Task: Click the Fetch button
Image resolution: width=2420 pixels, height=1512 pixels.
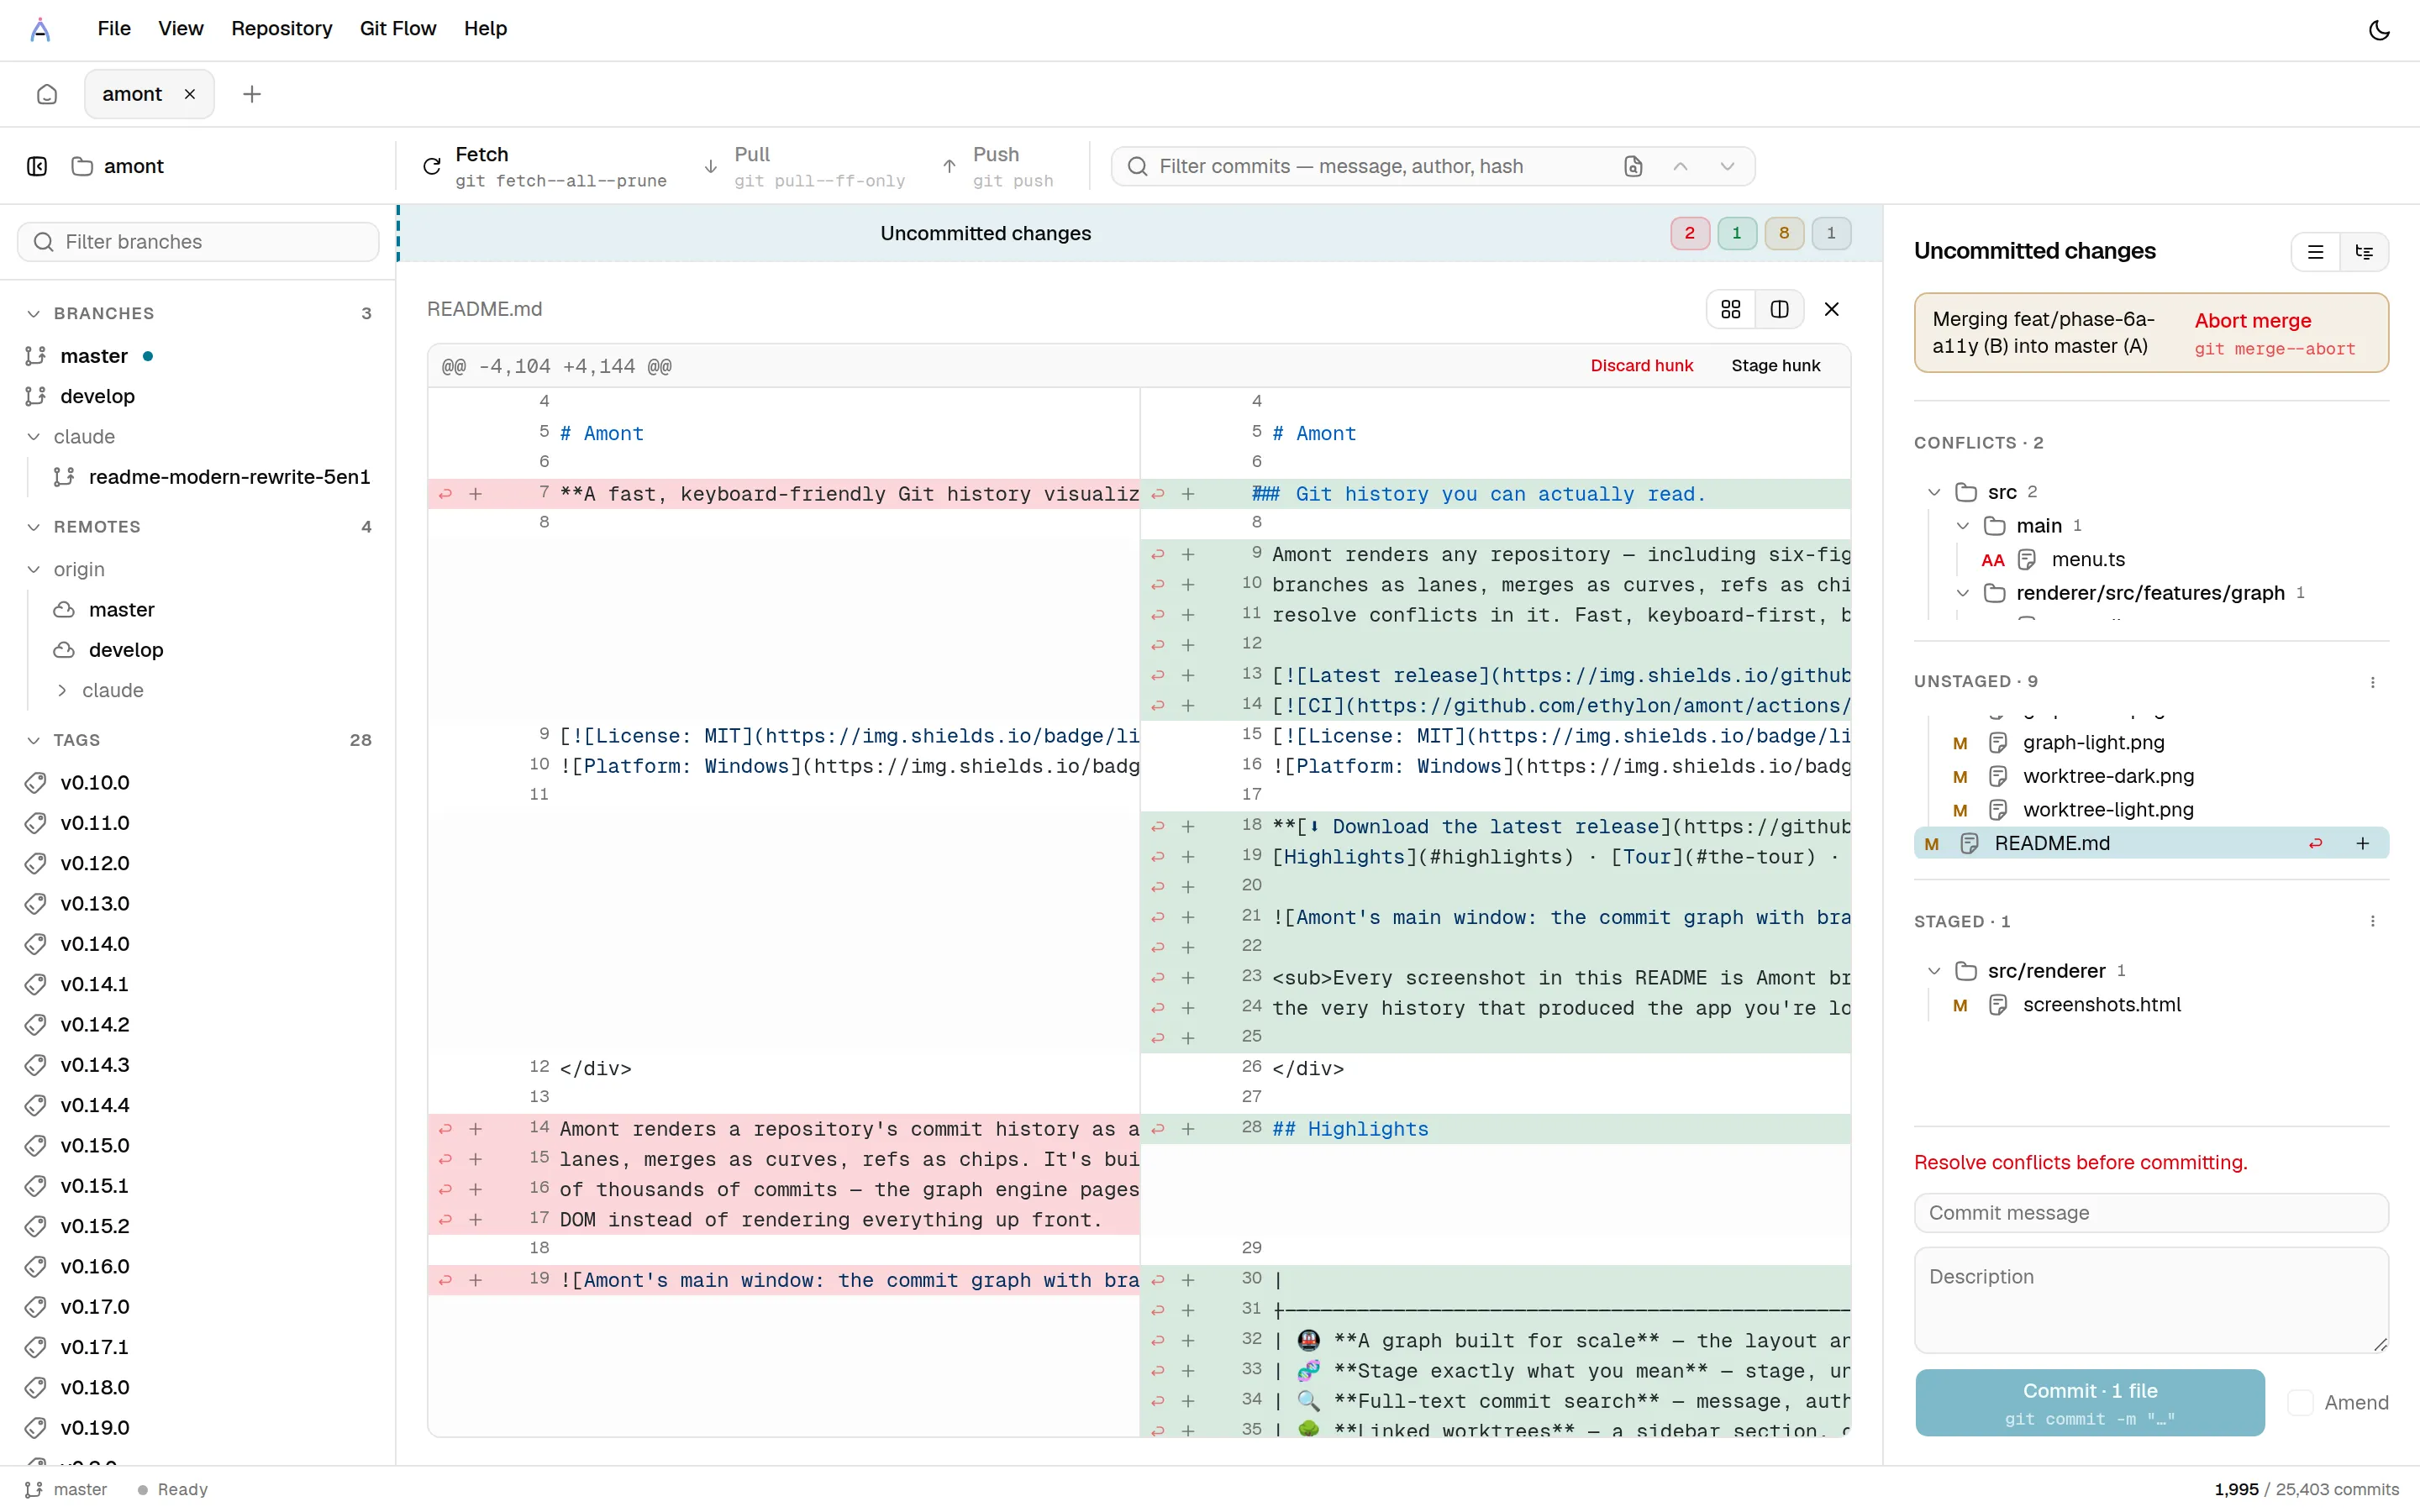Action: point(544,166)
